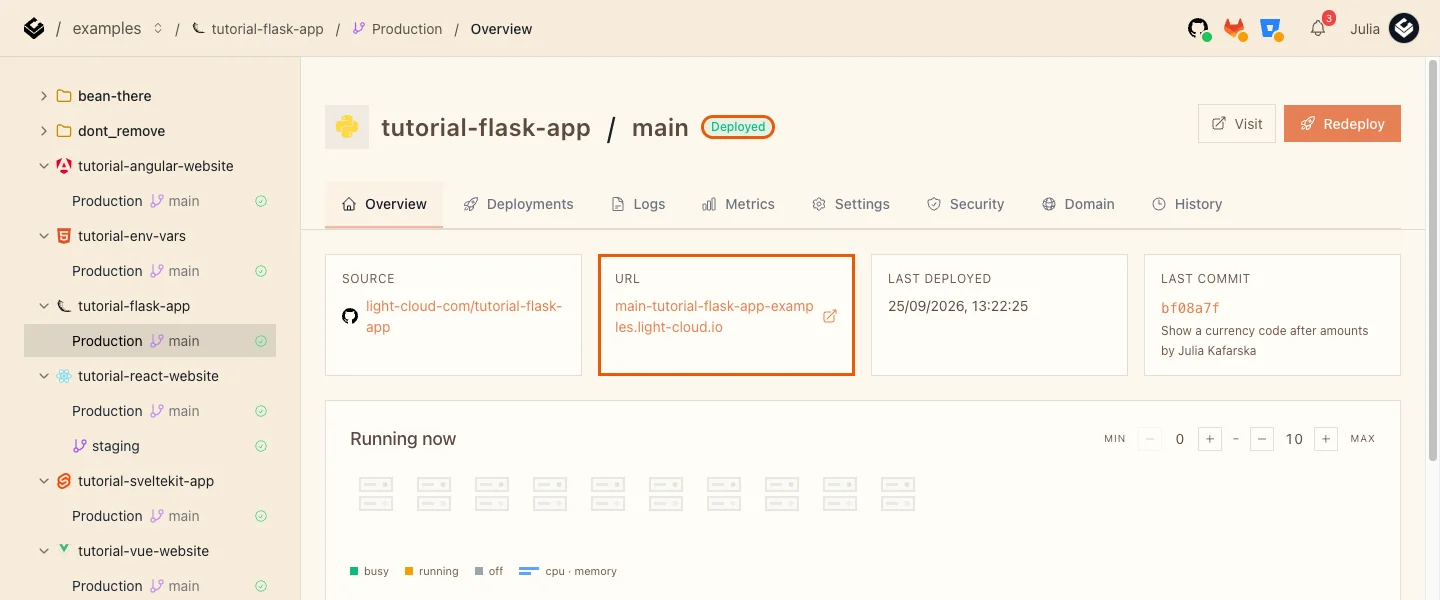The width and height of the screenshot is (1440, 600).
Task: Open the GitHub integration icon in header
Action: (x=1199, y=29)
